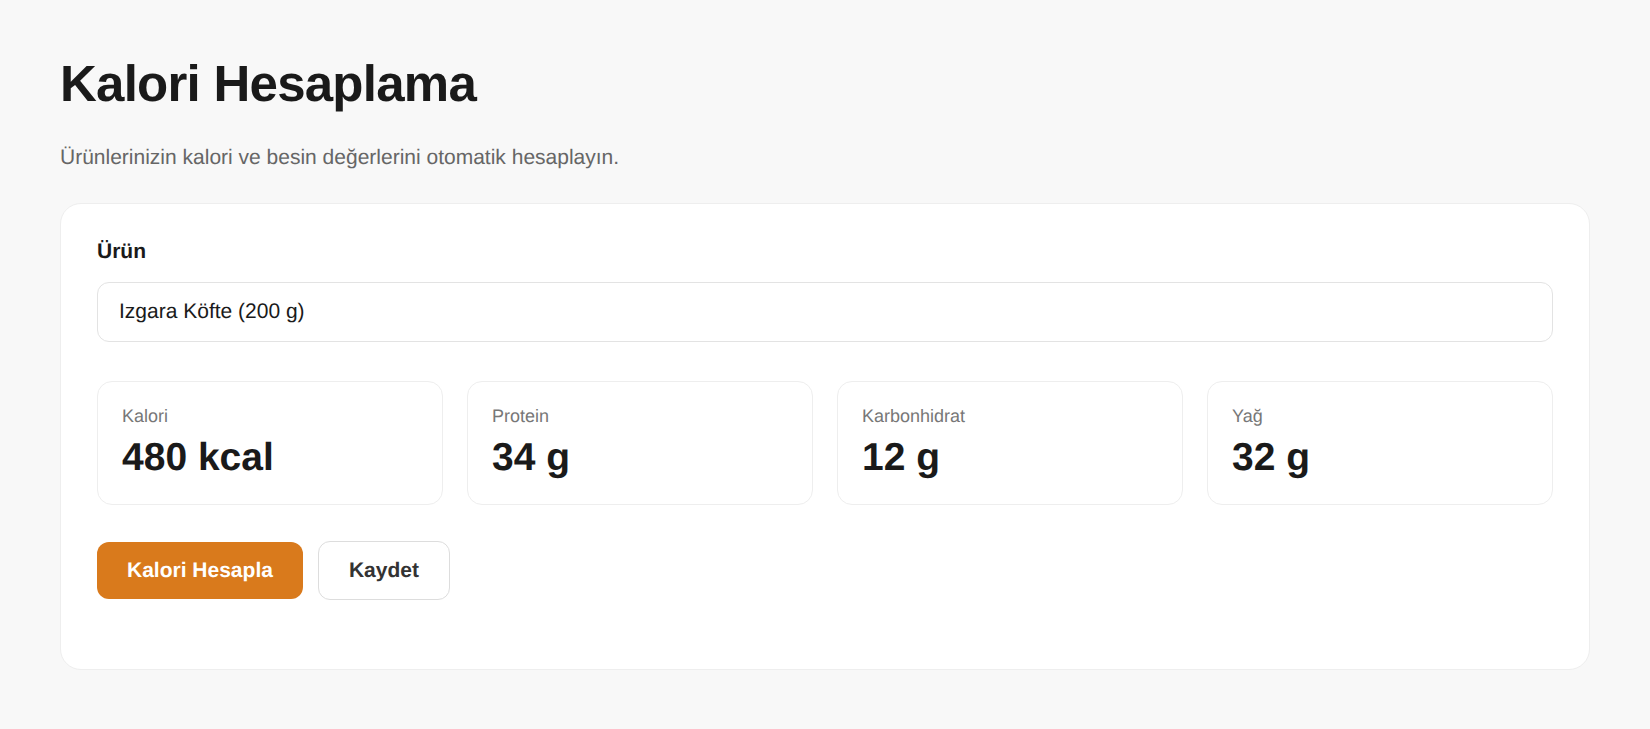Open the Ürün field showing Izgara Köfte

[825, 312]
